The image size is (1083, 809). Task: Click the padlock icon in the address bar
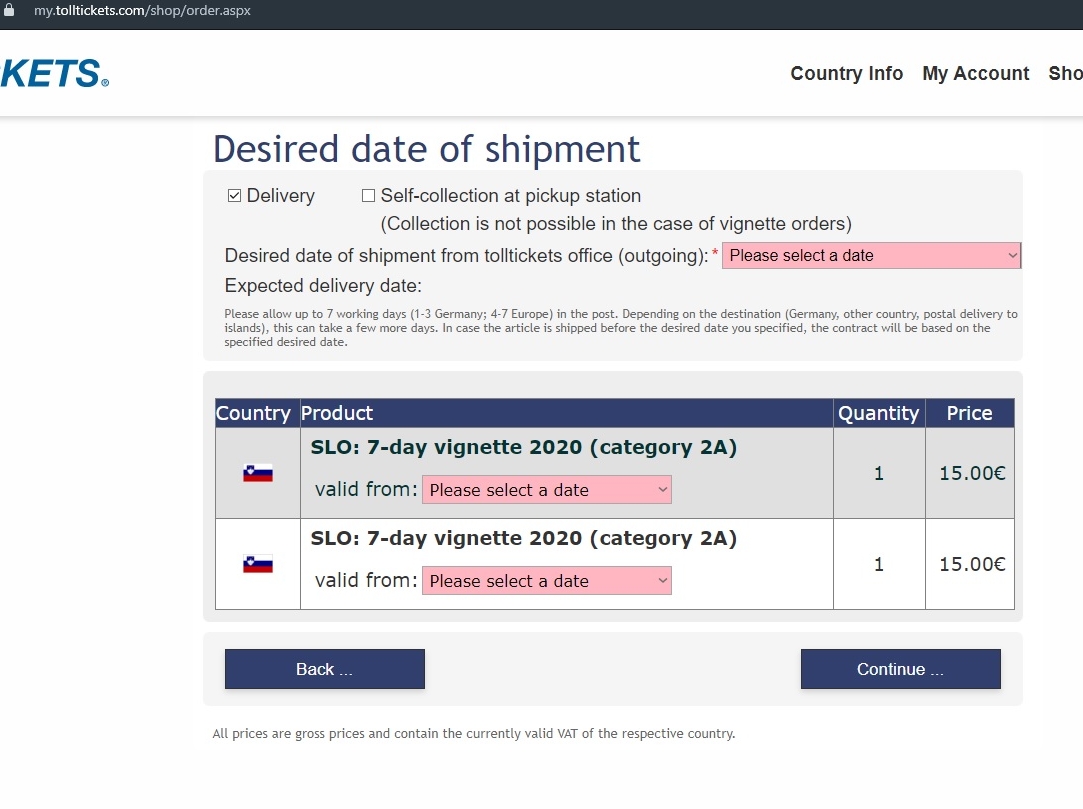(x=10, y=10)
